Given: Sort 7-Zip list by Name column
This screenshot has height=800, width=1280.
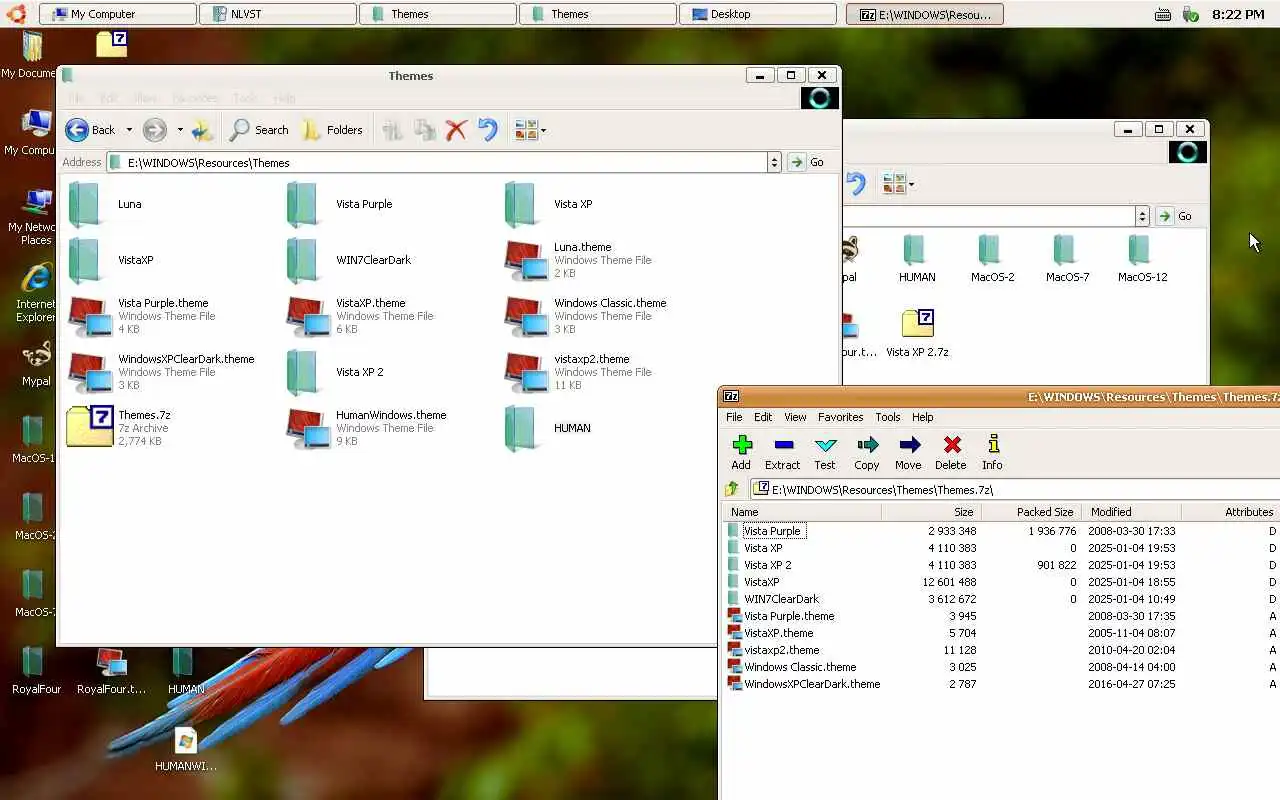Looking at the screenshot, I should [802, 512].
